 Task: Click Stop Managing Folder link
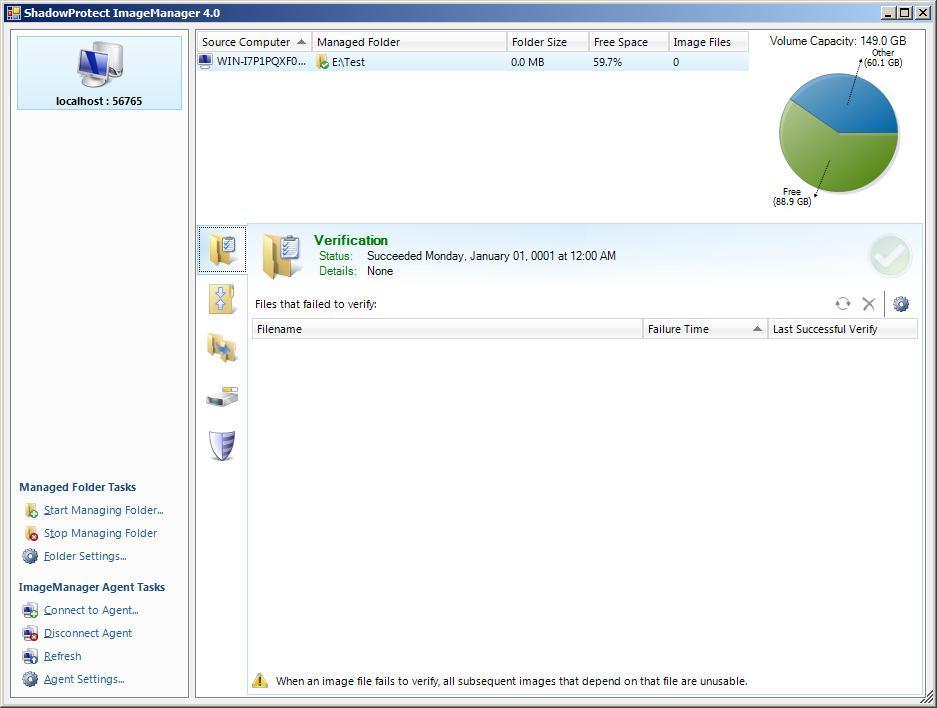100,533
